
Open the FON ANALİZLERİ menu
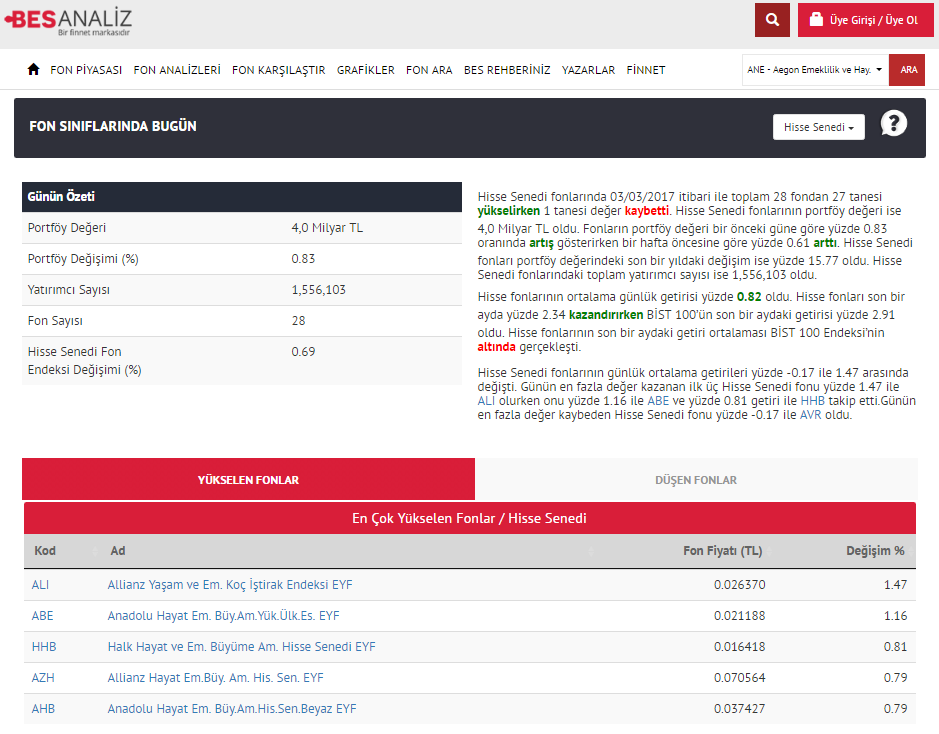tap(177, 70)
